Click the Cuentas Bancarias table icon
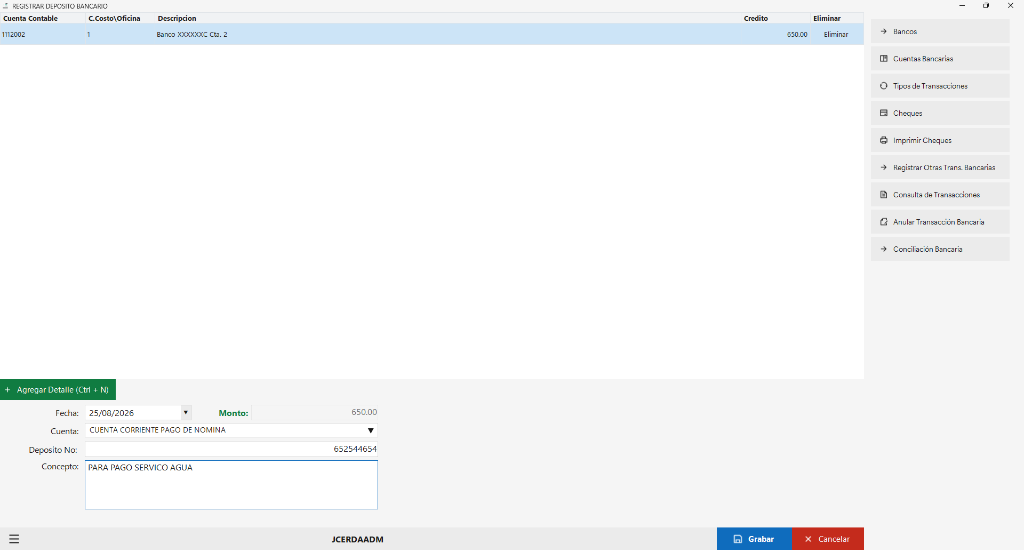 tap(884, 59)
